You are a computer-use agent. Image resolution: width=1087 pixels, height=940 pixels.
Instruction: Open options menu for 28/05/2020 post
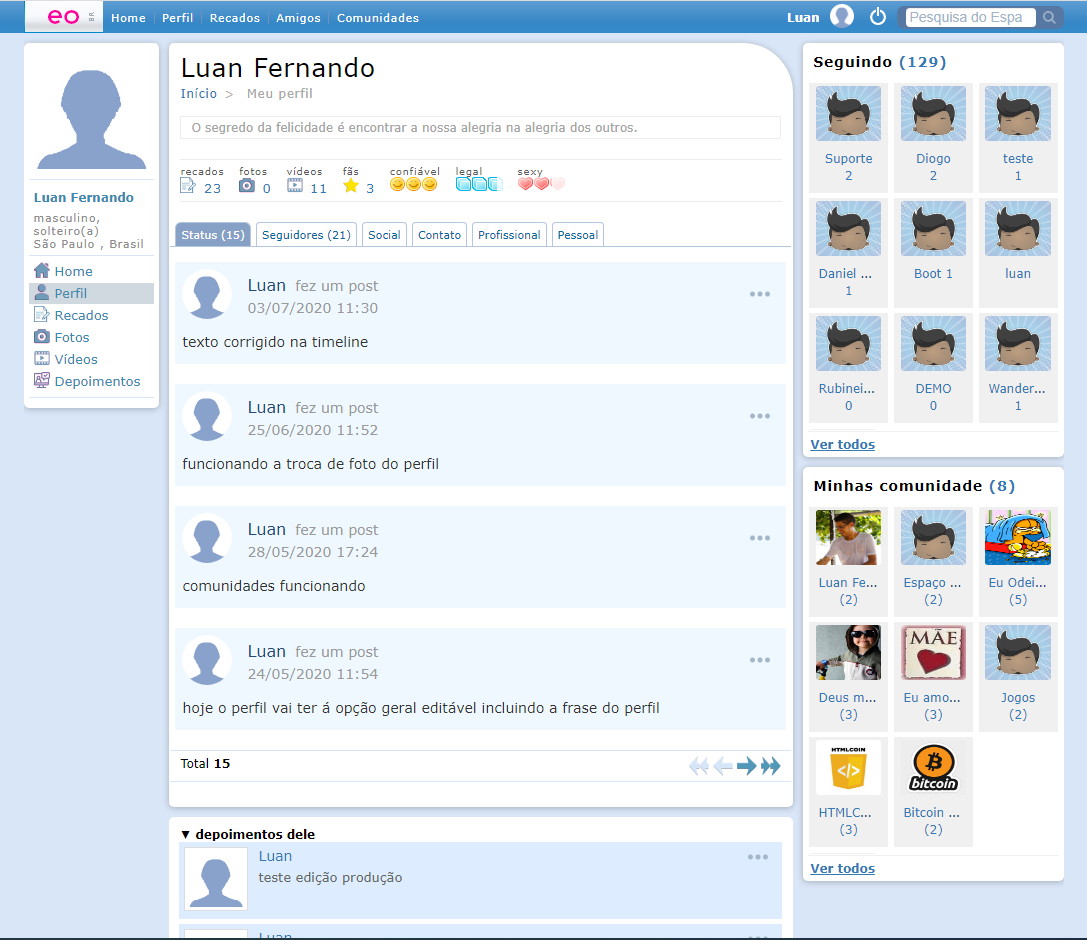click(x=760, y=538)
